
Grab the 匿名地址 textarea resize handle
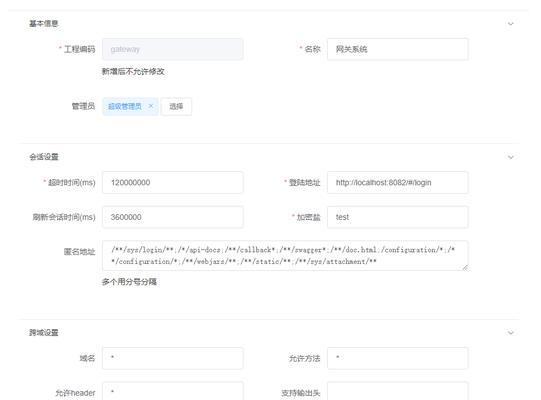465,267
